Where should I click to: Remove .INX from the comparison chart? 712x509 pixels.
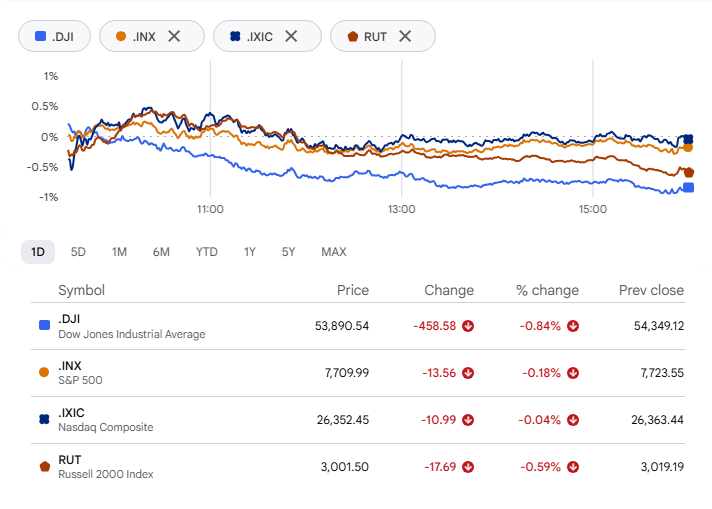pos(174,36)
